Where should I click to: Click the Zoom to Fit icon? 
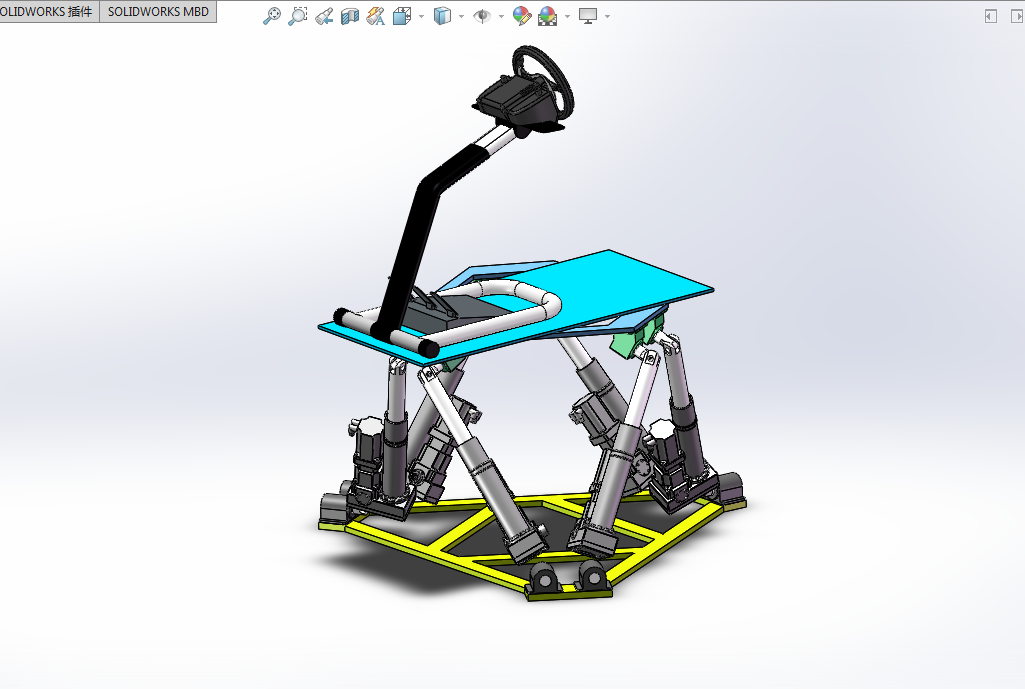[272, 16]
